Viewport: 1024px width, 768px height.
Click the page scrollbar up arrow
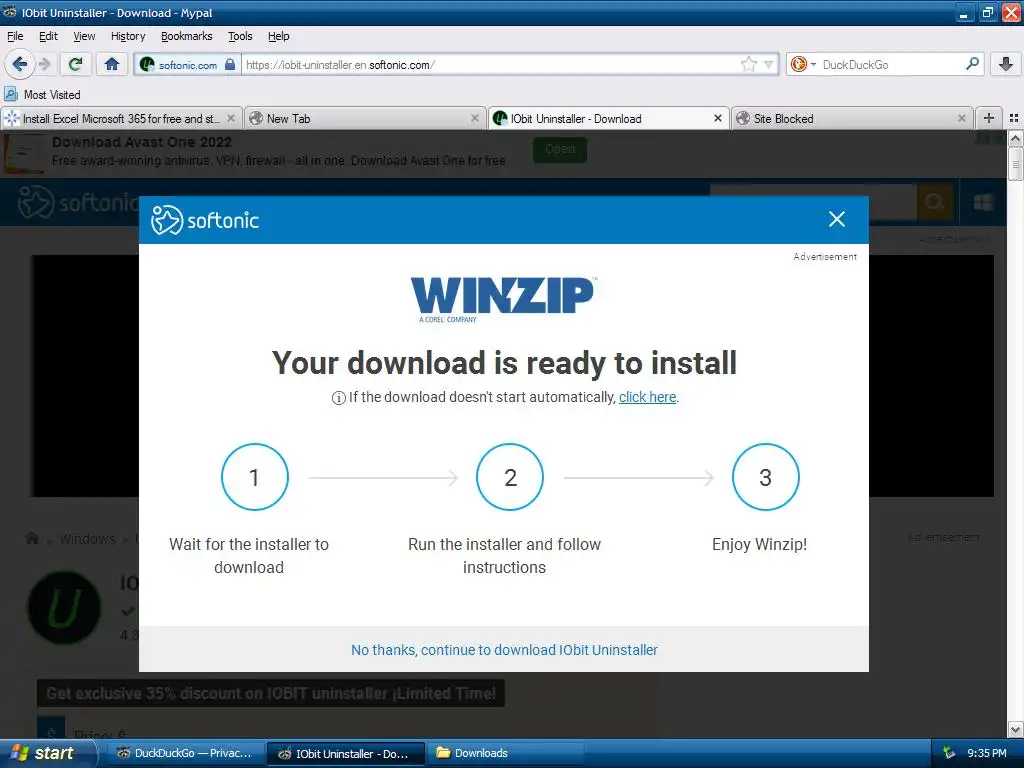pos(1016,138)
